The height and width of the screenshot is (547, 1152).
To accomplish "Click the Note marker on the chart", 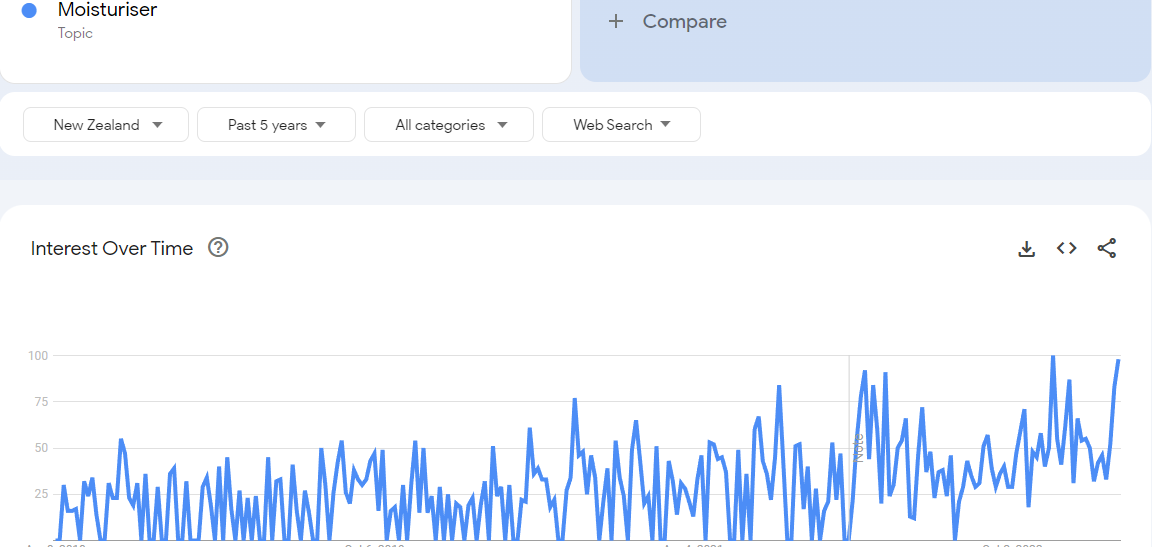I will click(x=858, y=446).
